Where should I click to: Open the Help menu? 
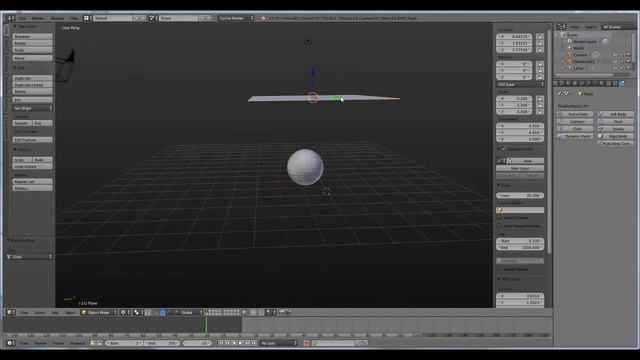[x=74, y=18]
